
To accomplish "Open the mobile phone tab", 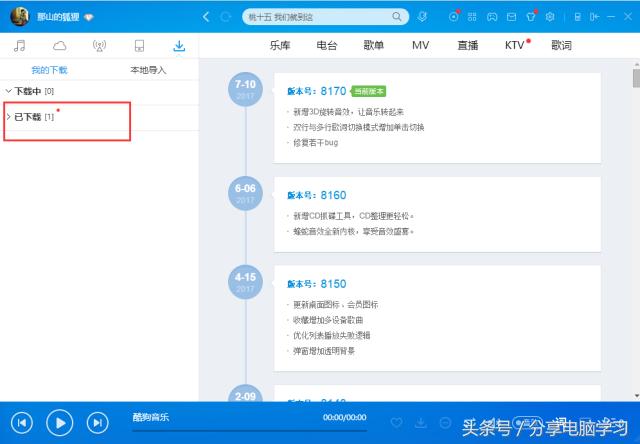I will pyautogui.click(x=139, y=46).
